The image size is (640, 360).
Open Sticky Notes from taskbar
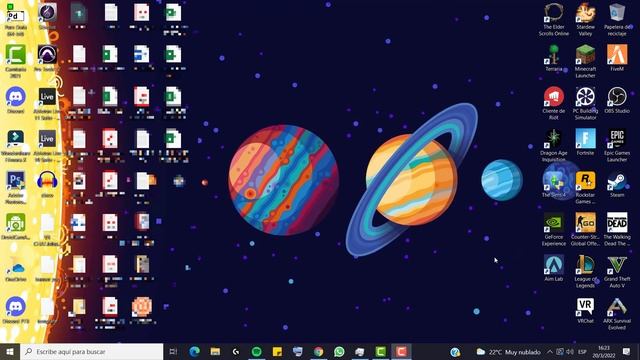coord(277,351)
